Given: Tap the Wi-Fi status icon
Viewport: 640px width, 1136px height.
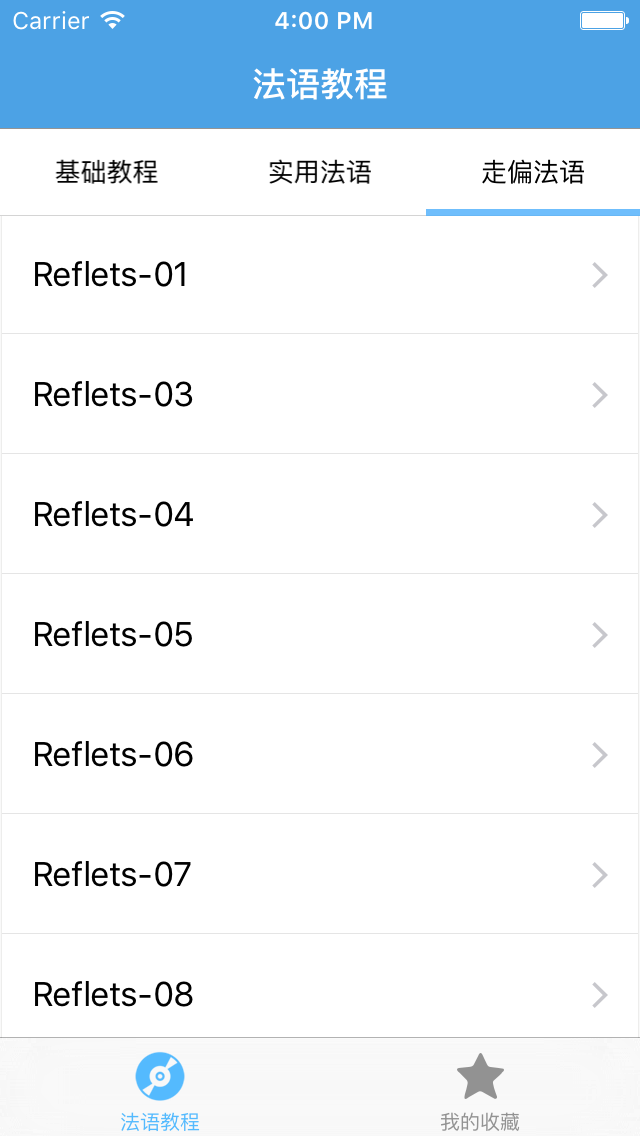Looking at the screenshot, I should 113,20.
